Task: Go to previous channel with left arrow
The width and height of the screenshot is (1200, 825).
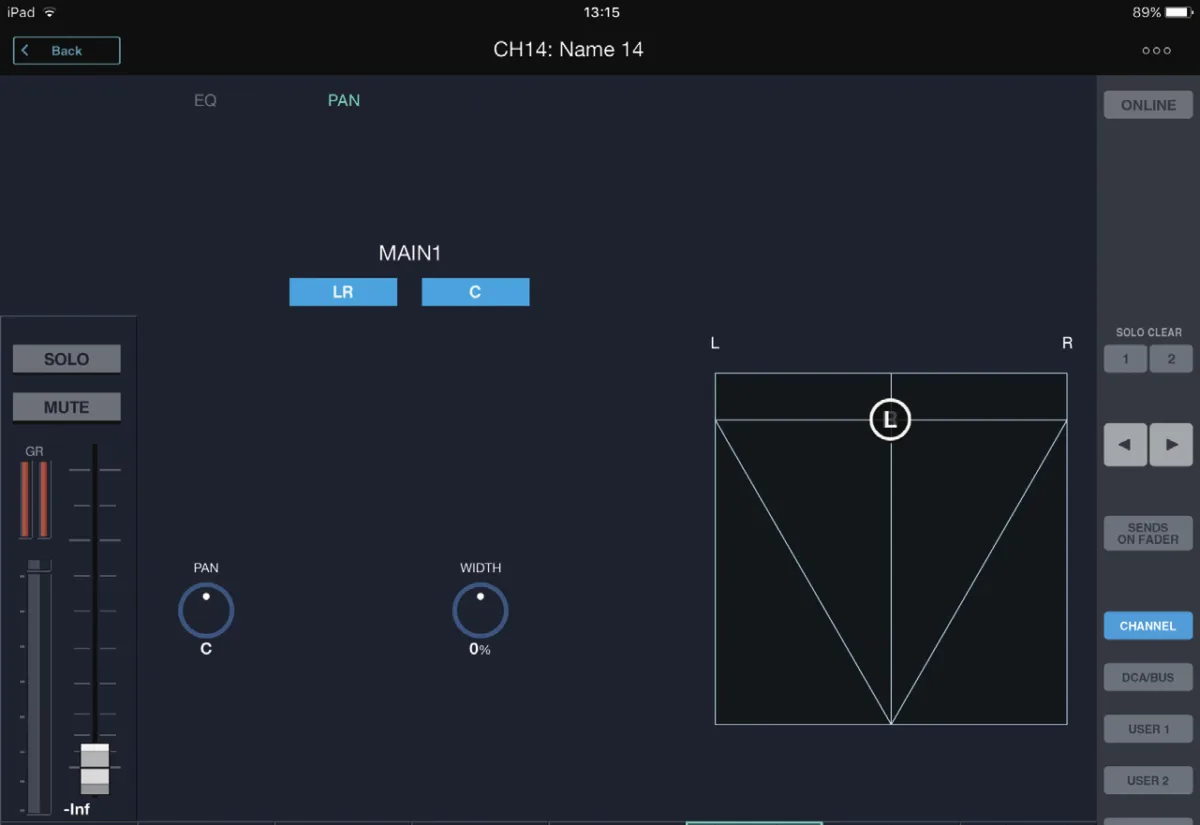Action: click(x=1125, y=445)
